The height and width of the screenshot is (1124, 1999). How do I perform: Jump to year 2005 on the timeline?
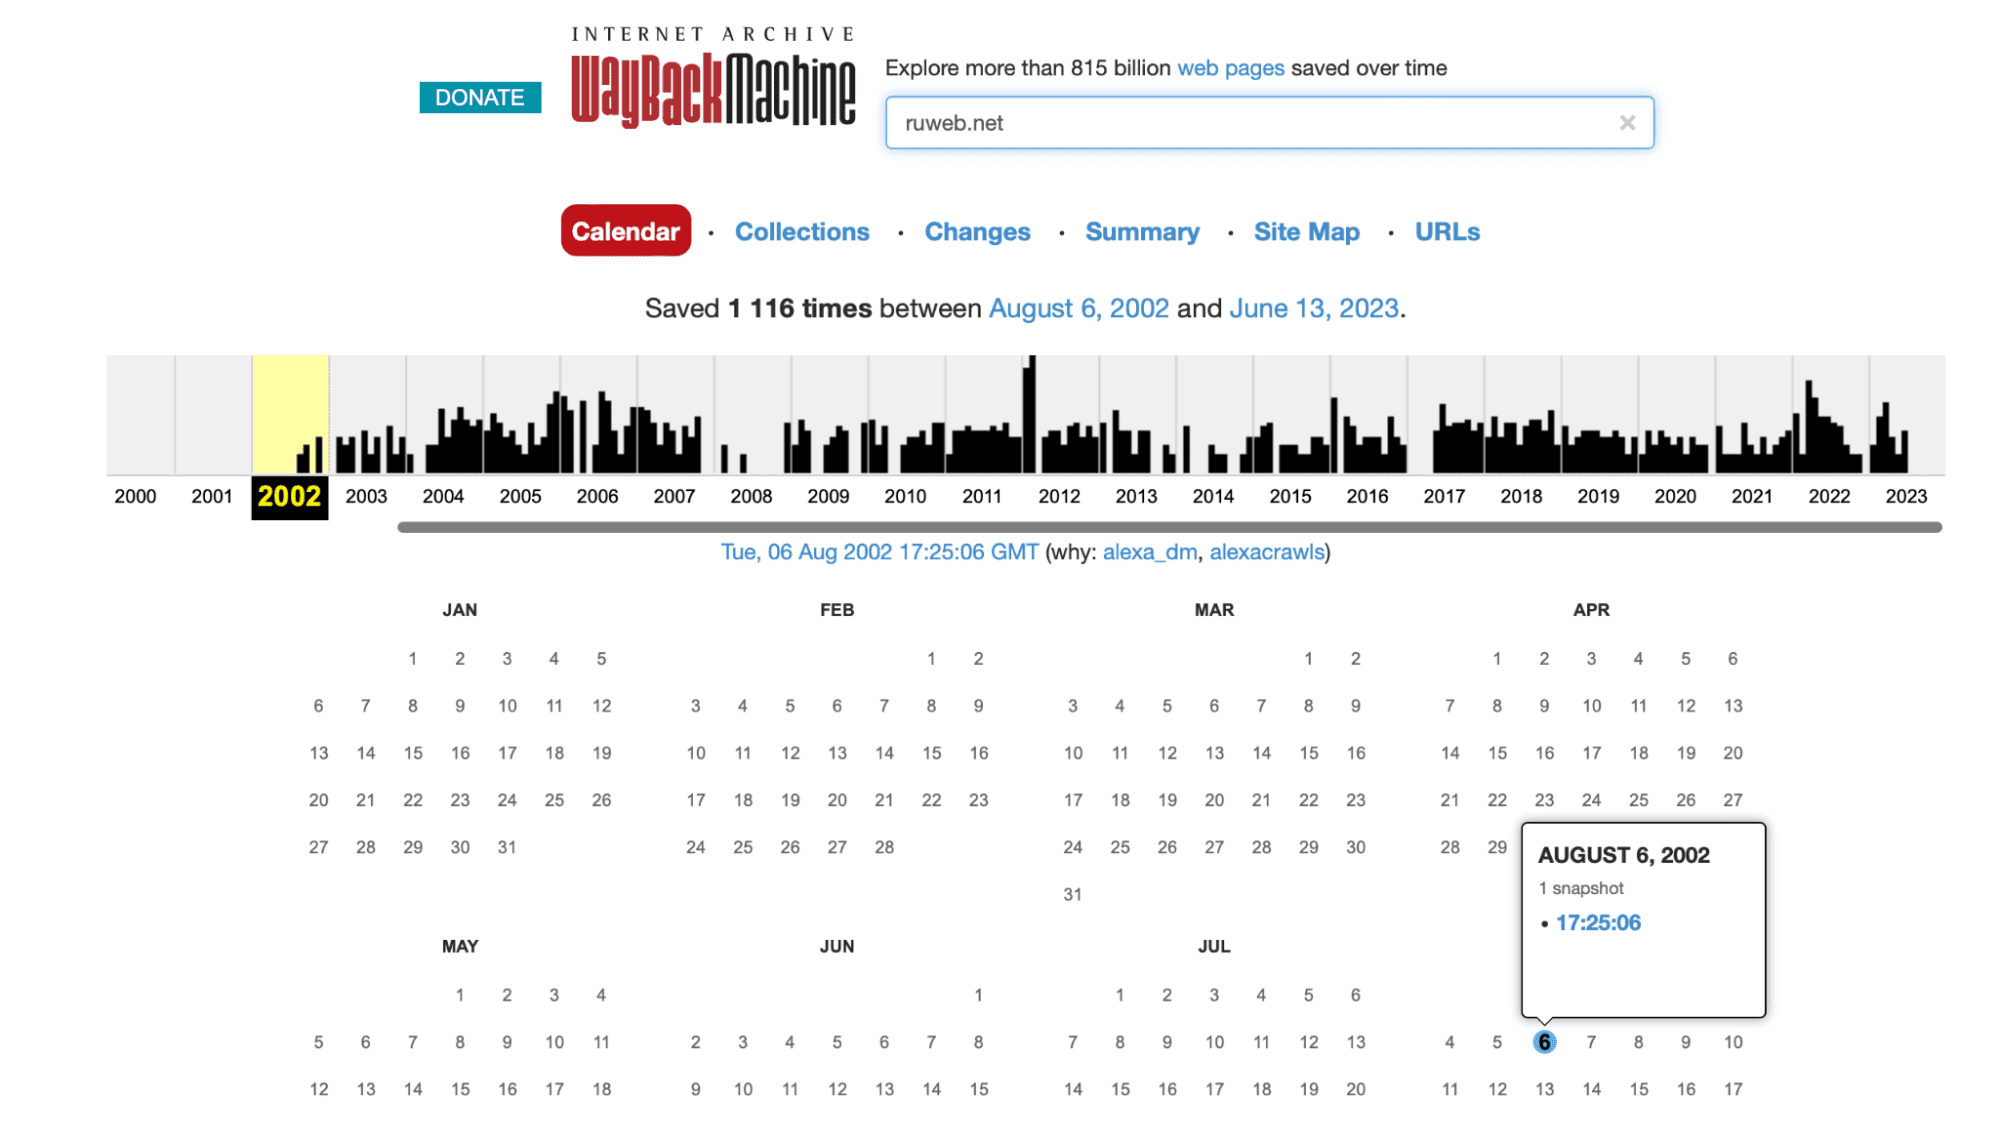pos(520,496)
